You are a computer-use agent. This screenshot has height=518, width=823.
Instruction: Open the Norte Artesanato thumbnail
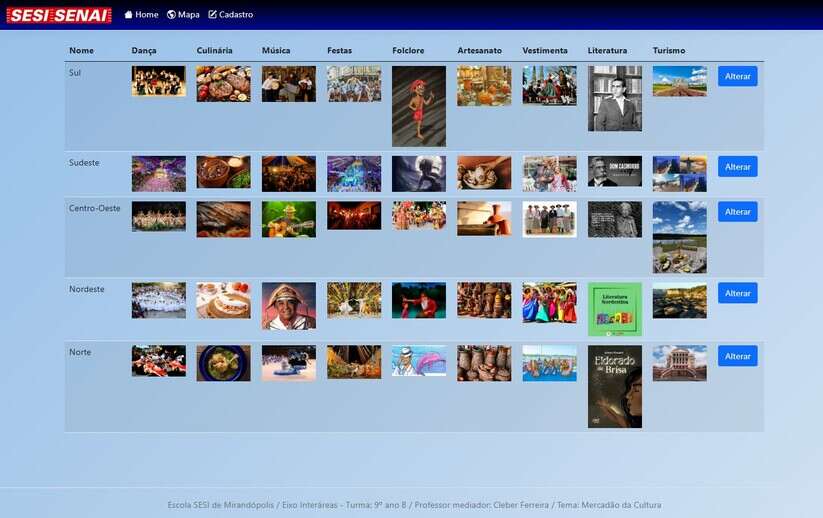tap(484, 363)
